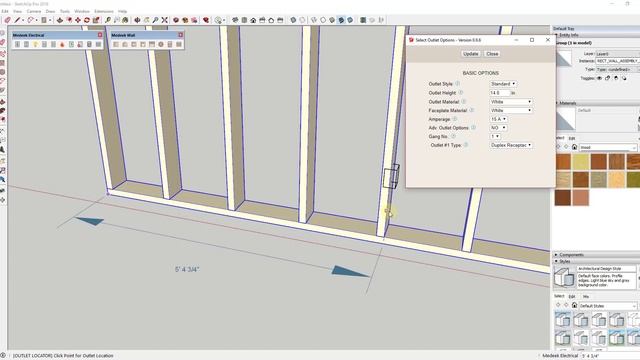The image size is (640, 360).
Task: Enable X-Ray face style icon
Action: pos(293,20)
